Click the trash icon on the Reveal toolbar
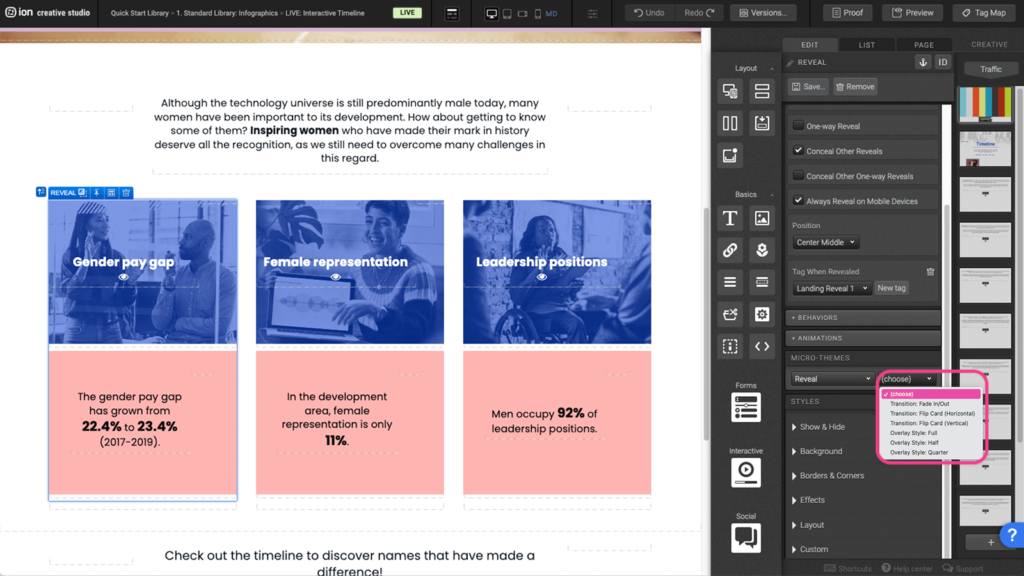The width and height of the screenshot is (1024, 576). coord(126,193)
